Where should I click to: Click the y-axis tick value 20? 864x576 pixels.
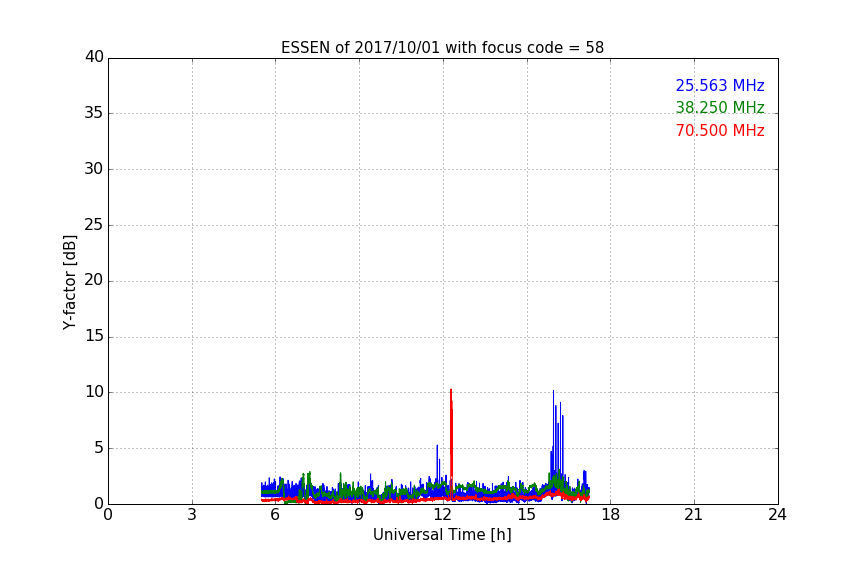tap(94, 280)
